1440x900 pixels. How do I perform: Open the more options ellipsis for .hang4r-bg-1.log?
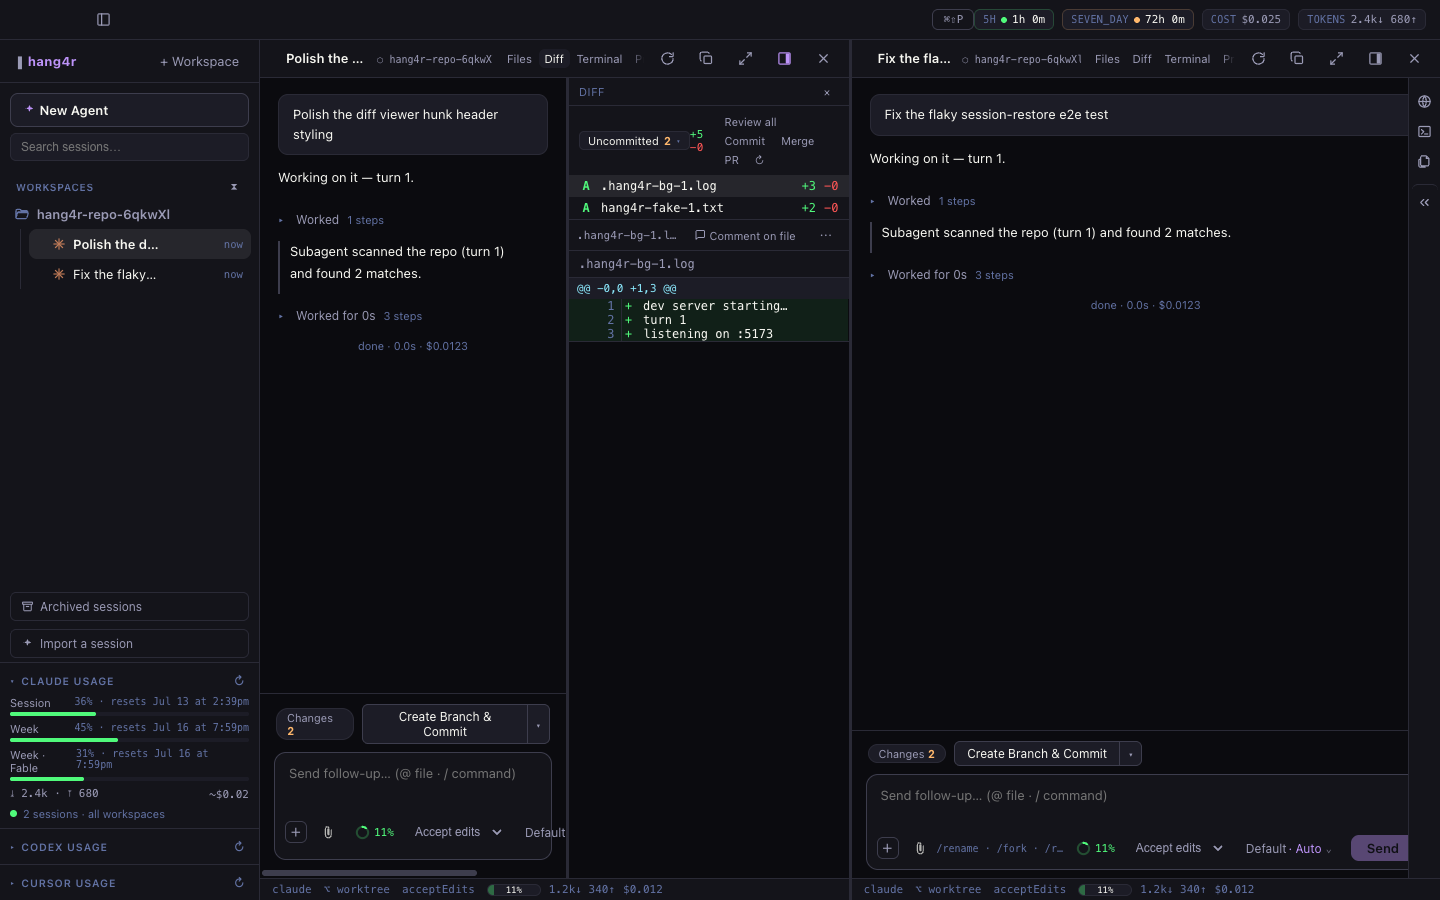825,236
